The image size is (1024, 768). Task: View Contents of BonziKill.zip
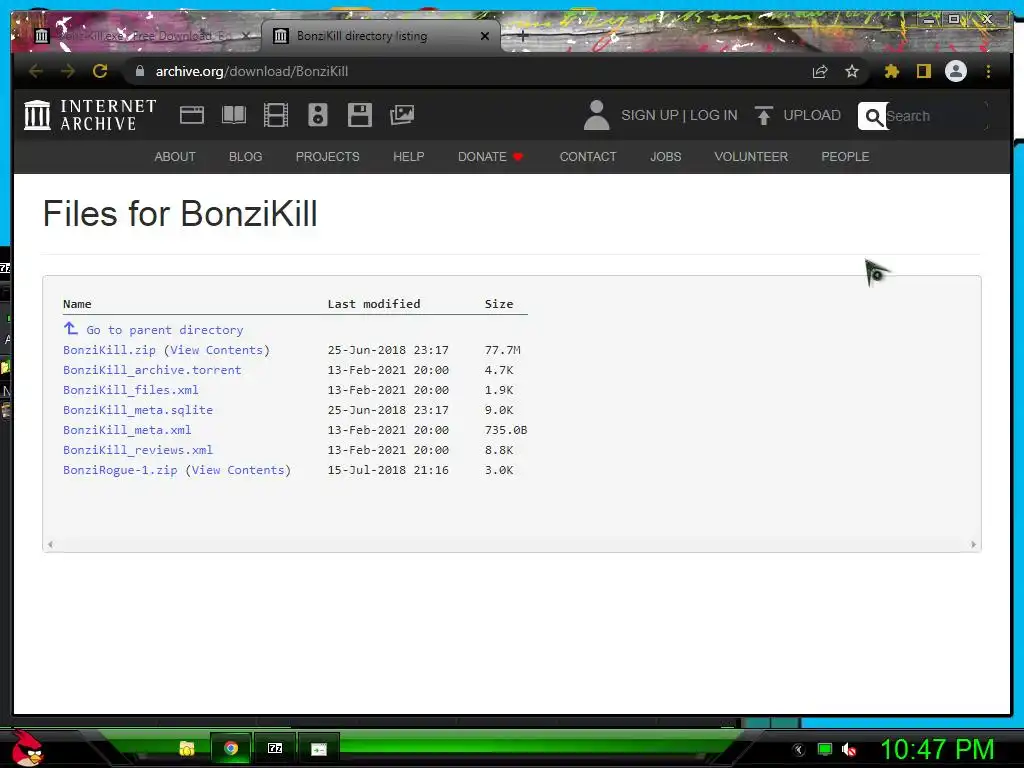(x=216, y=350)
